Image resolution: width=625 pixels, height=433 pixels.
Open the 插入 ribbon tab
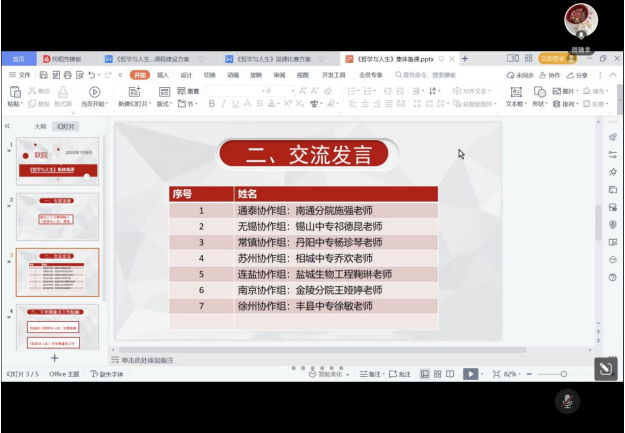163,75
